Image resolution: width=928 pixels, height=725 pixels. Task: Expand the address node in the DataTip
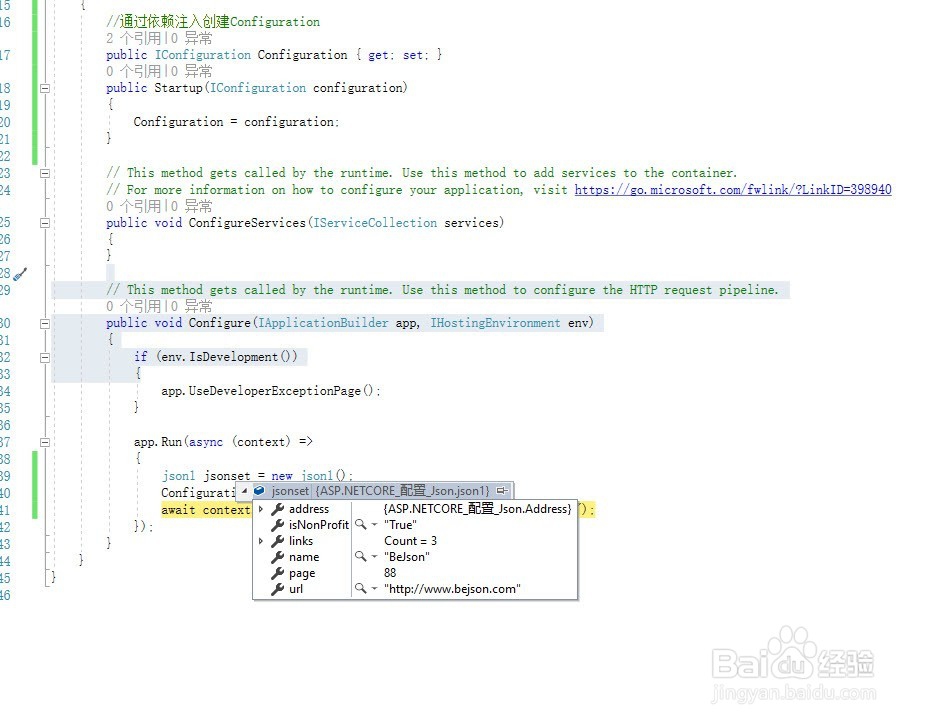pyautogui.click(x=262, y=509)
